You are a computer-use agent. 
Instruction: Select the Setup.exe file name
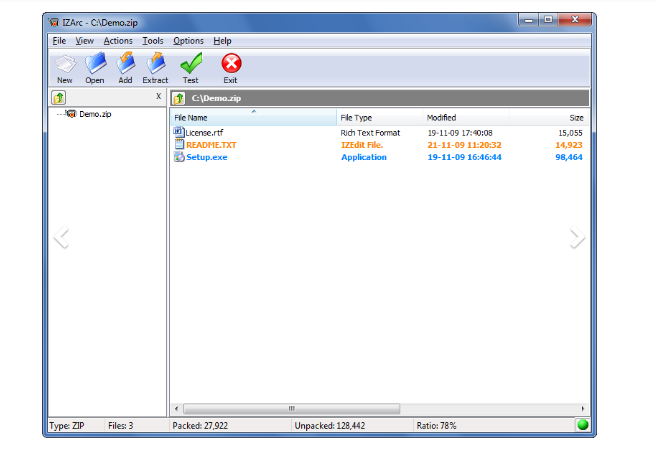(x=207, y=157)
